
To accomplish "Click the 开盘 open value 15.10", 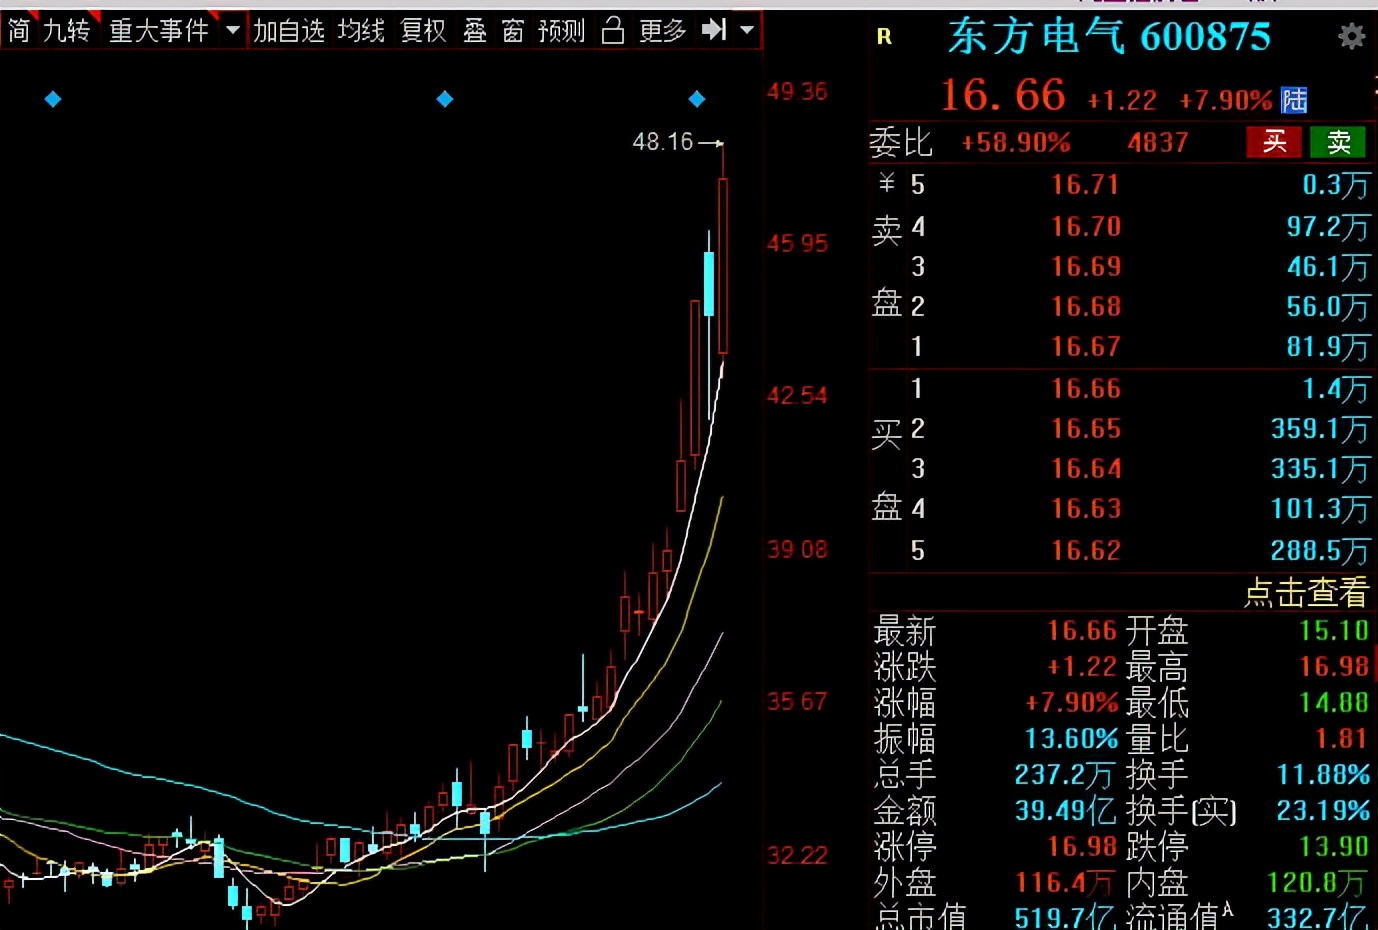I will click(1334, 631).
